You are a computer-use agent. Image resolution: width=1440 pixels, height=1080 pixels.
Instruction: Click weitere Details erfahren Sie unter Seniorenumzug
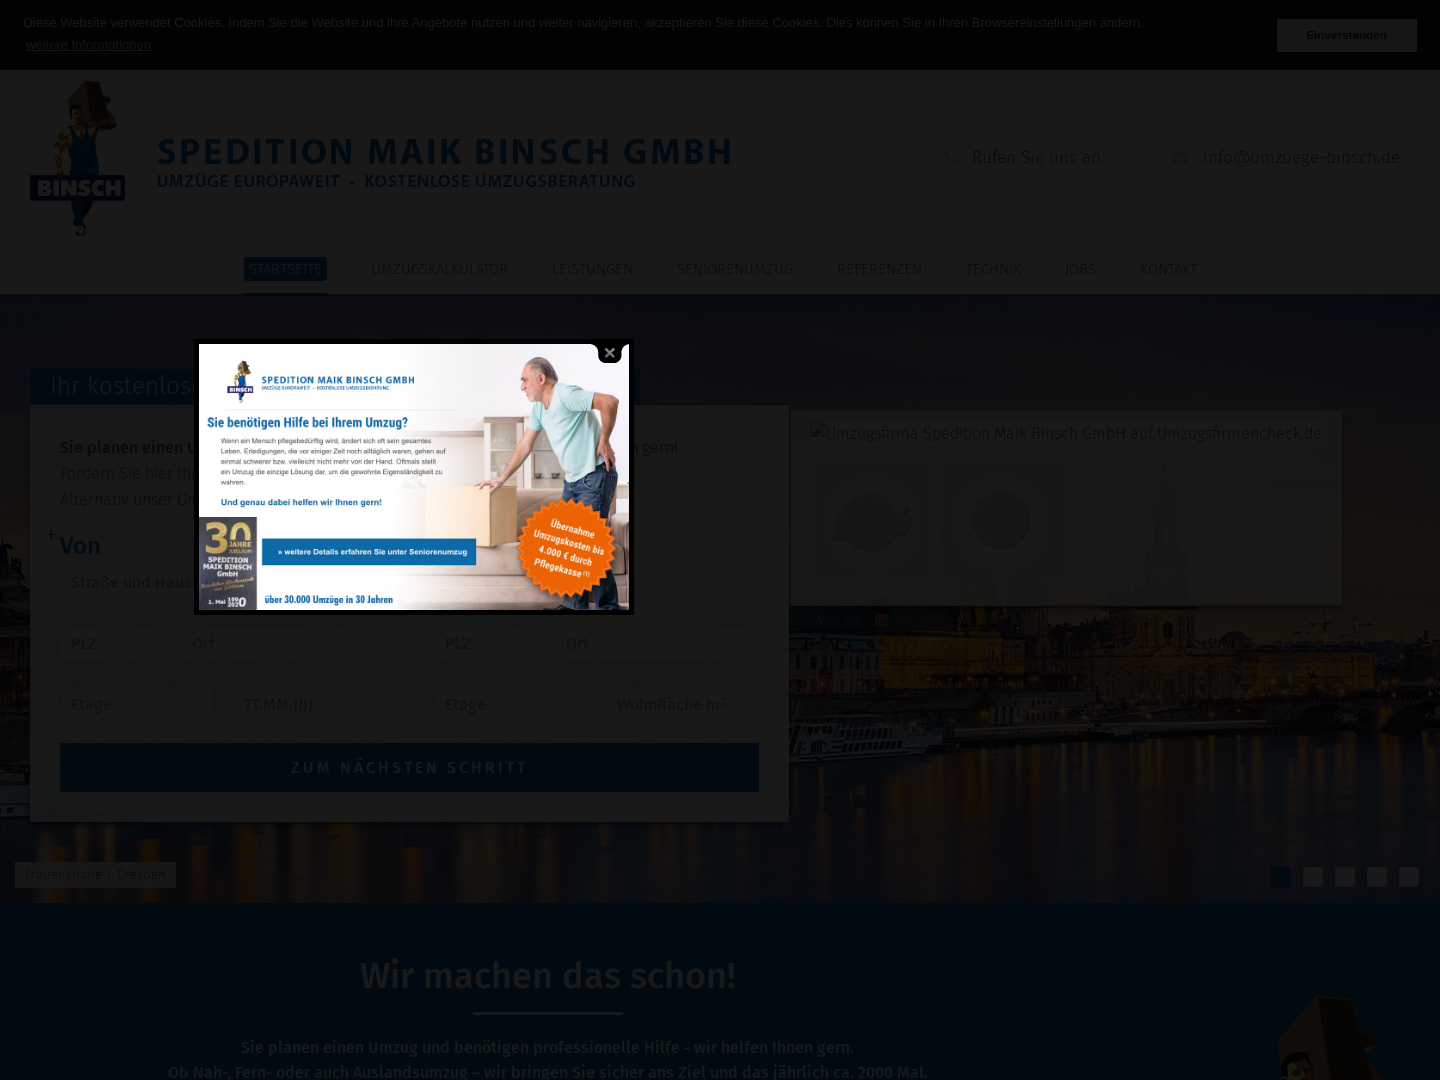pyautogui.click(x=369, y=552)
